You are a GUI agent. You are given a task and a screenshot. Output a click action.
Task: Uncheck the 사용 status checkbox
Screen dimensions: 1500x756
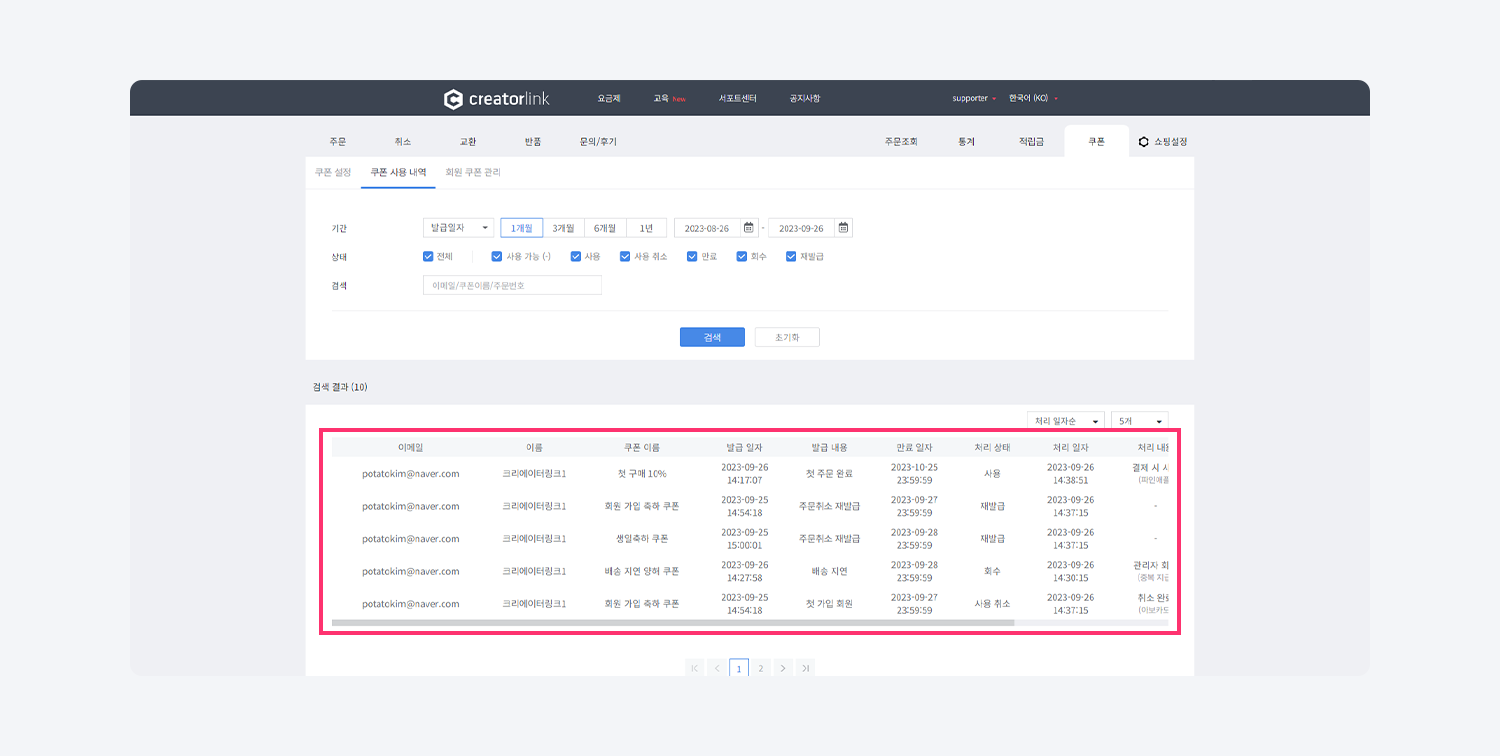[x=576, y=257]
